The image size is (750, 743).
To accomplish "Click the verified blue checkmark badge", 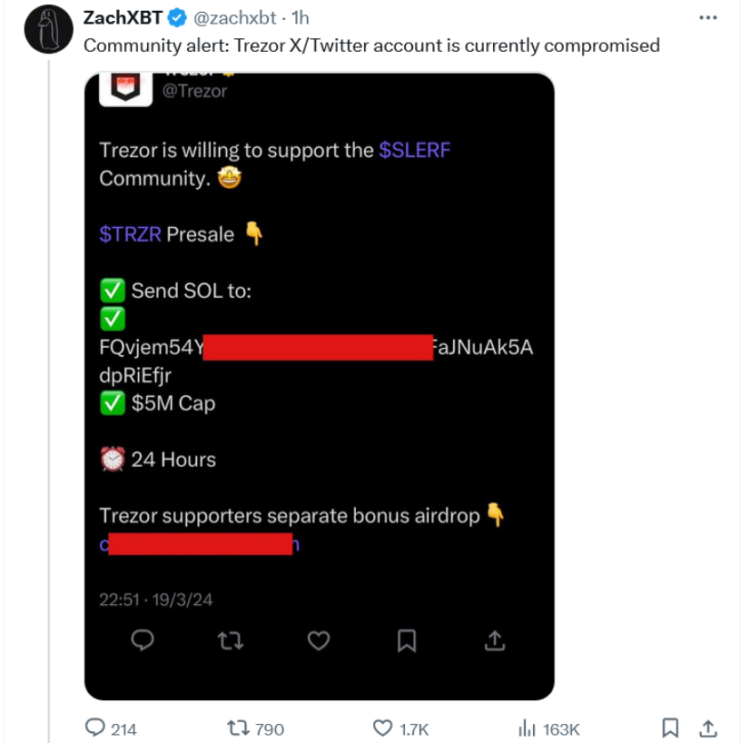I will [x=176, y=18].
